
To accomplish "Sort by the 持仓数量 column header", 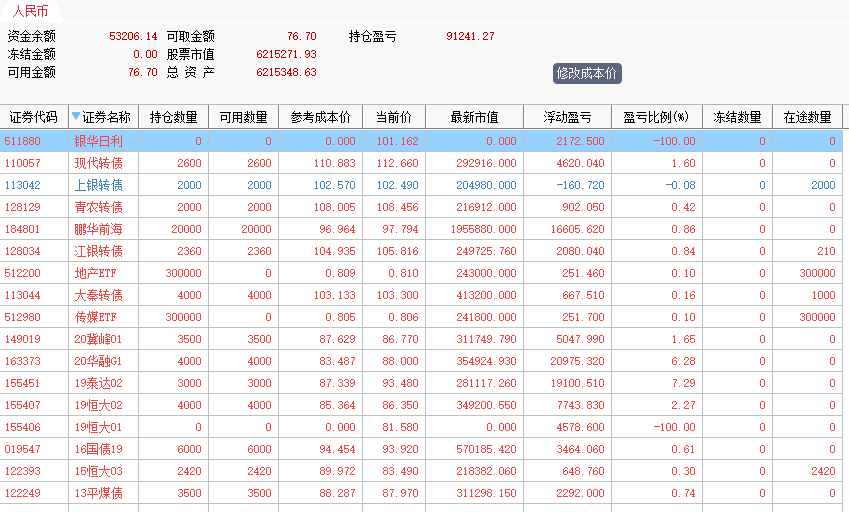I will tap(173, 117).
